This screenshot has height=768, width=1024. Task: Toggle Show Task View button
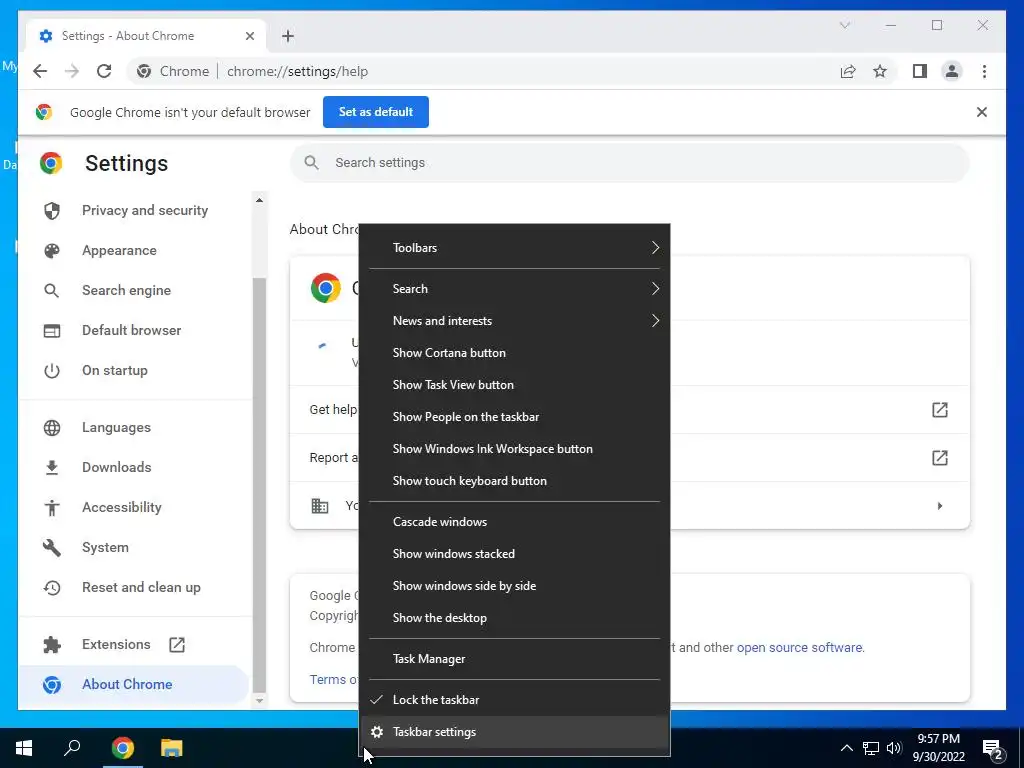pyautogui.click(x=515, y=385)
